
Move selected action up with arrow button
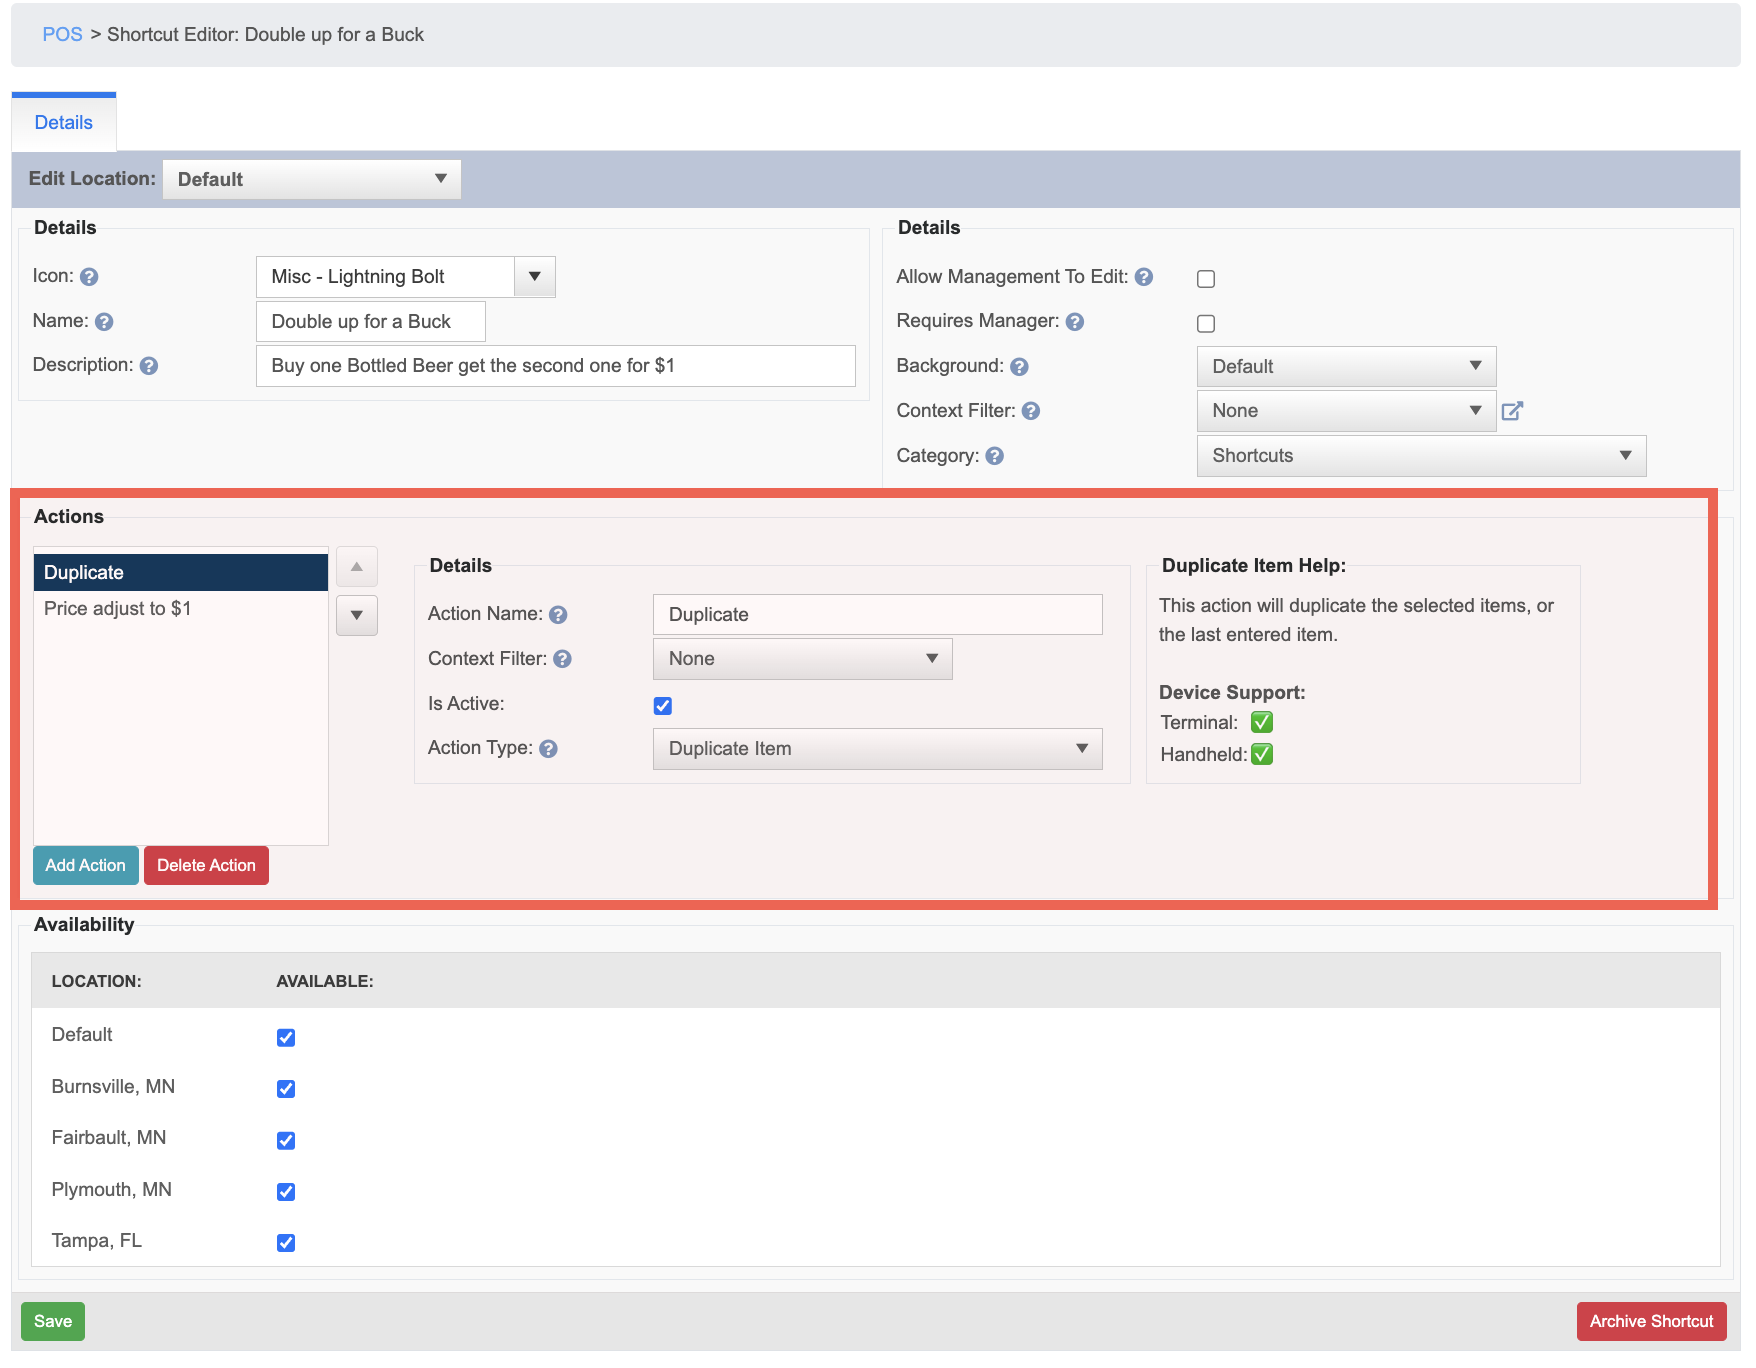(357, 567)
